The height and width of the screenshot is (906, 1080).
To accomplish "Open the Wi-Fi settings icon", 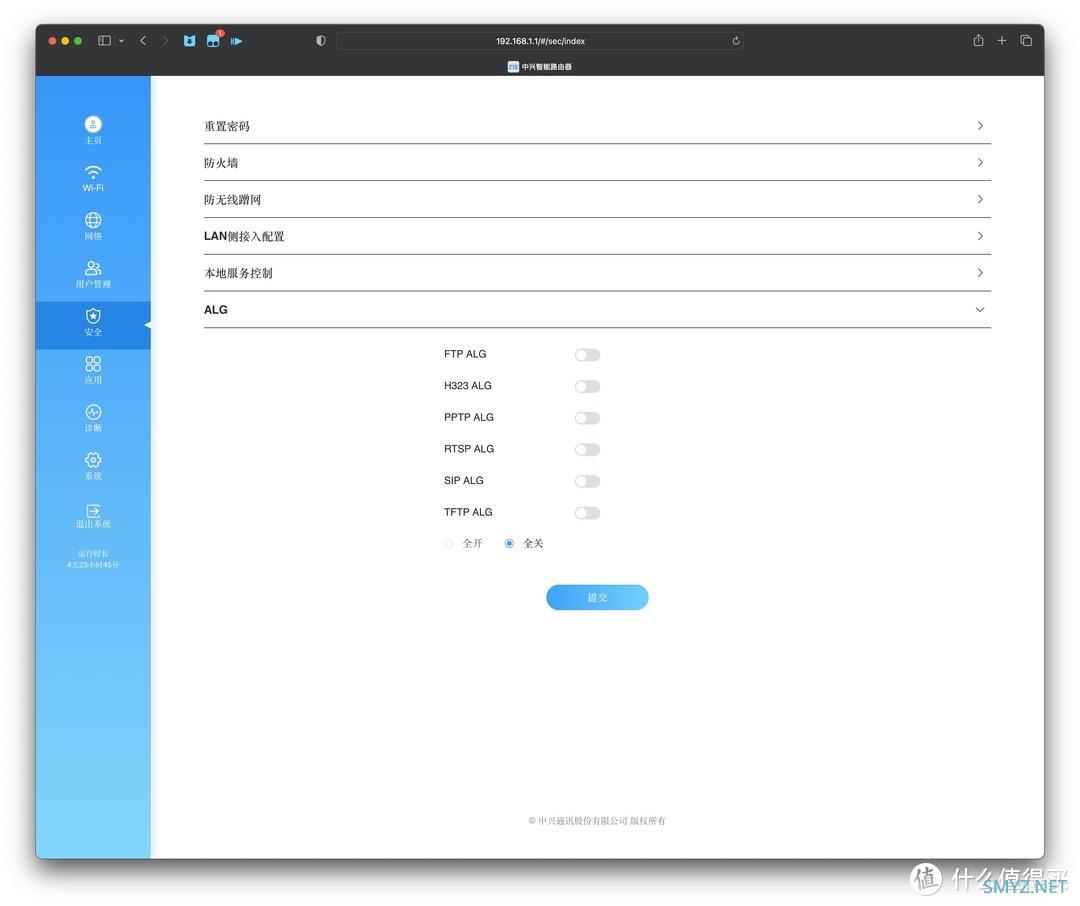I will click(93, 172).
